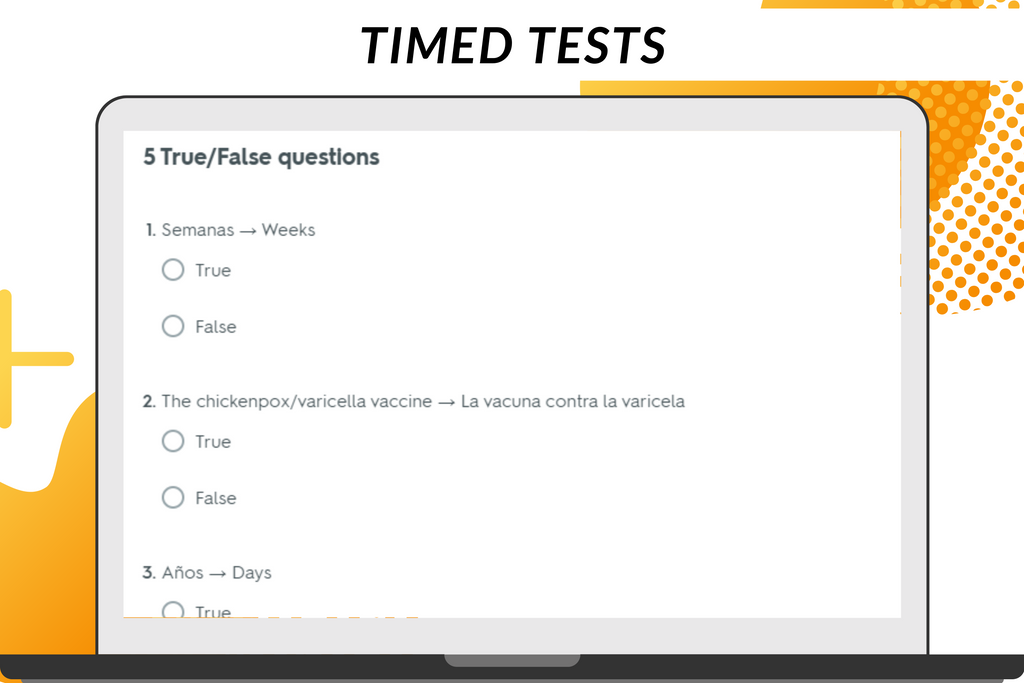The height and width of the screenshot is (683, 1024).
Task: Click the 'False' text label under question 1
Action: pos(216,327)
